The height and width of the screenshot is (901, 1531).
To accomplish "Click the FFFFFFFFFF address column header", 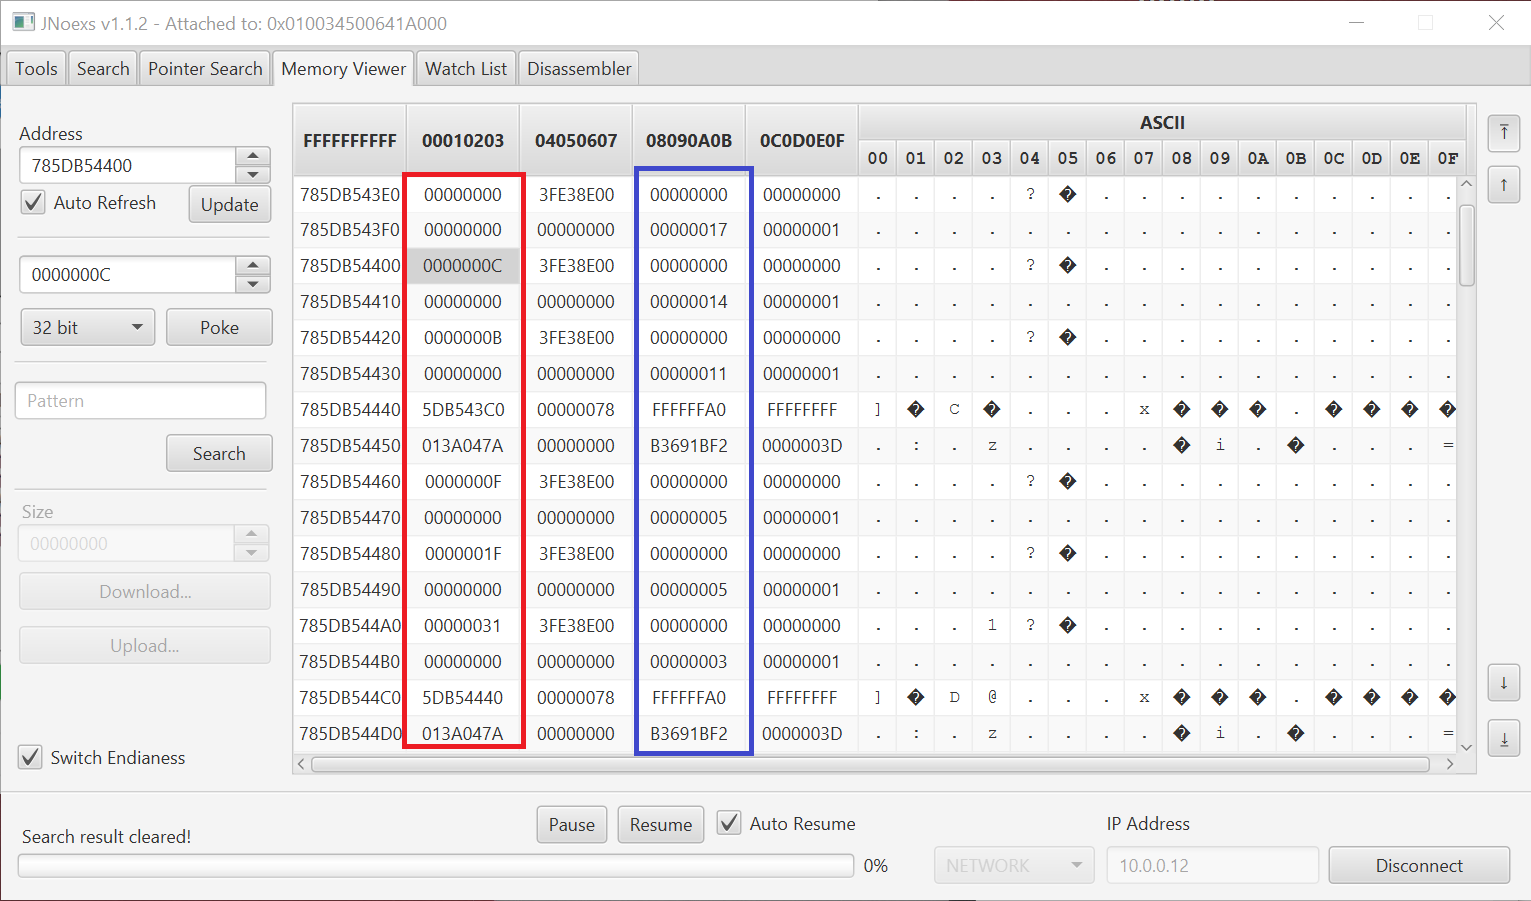I will point(350,140).
